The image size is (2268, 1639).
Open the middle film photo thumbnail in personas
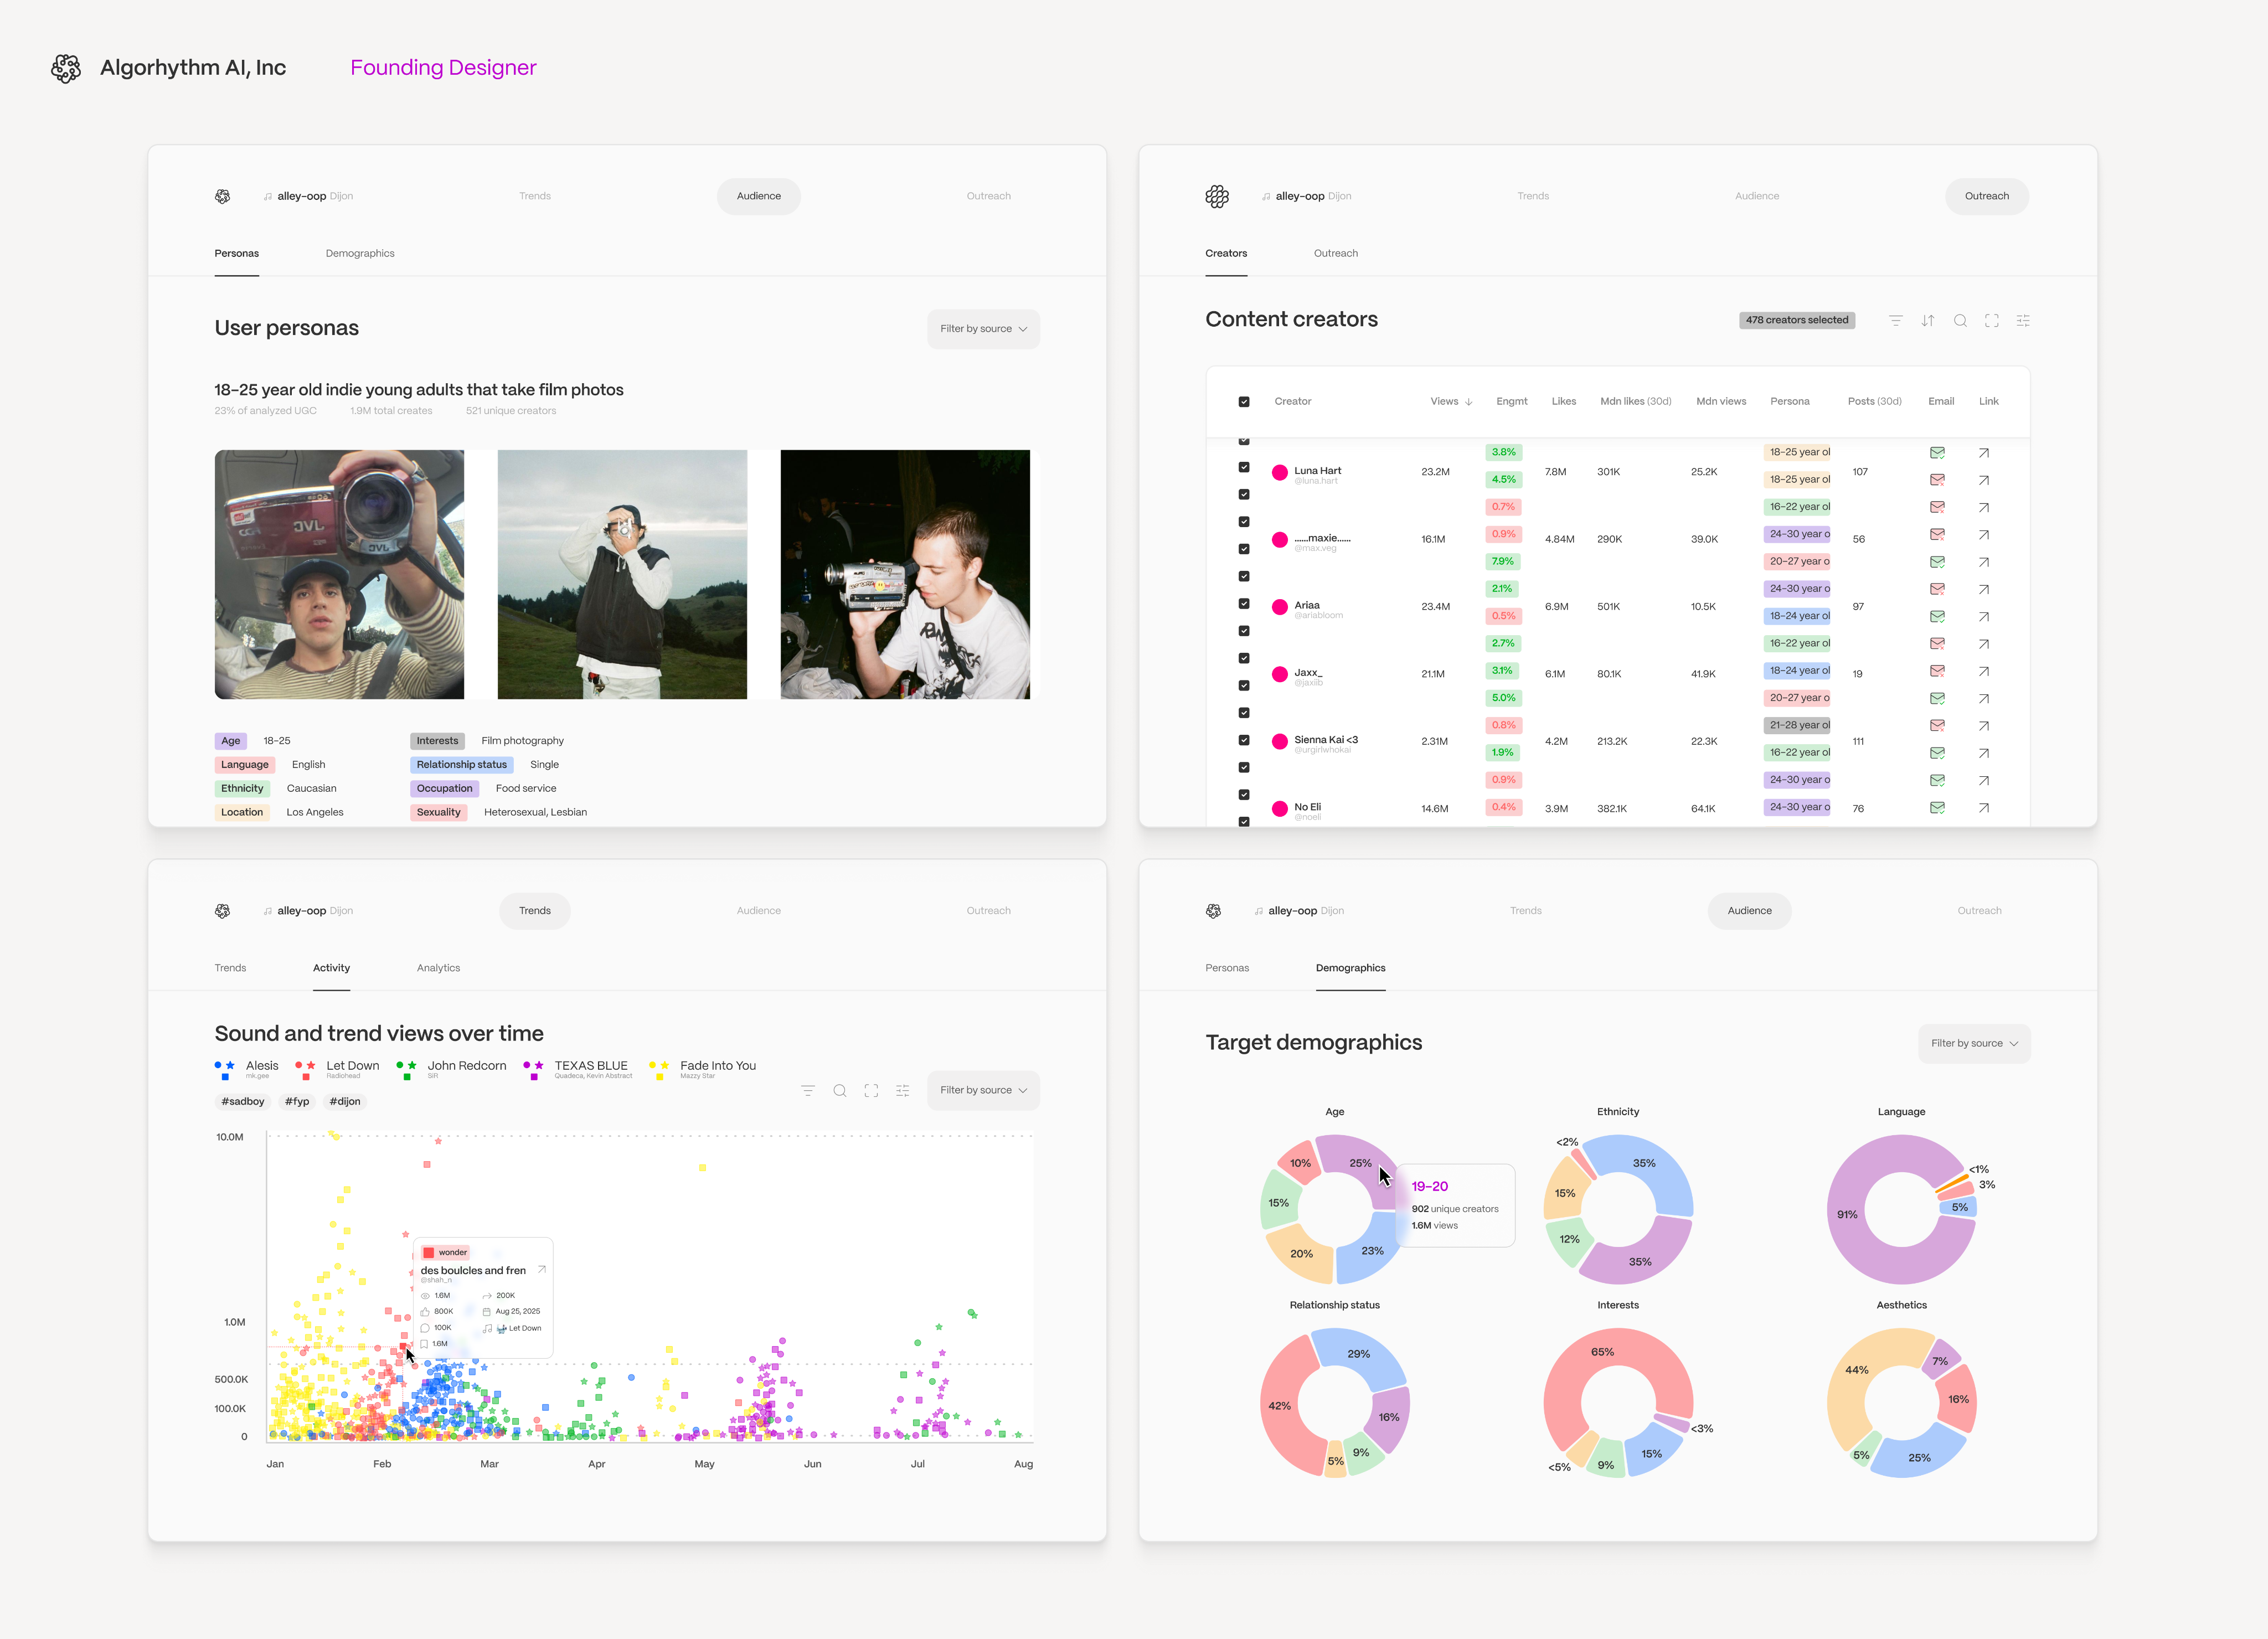(x=622, y=574)
